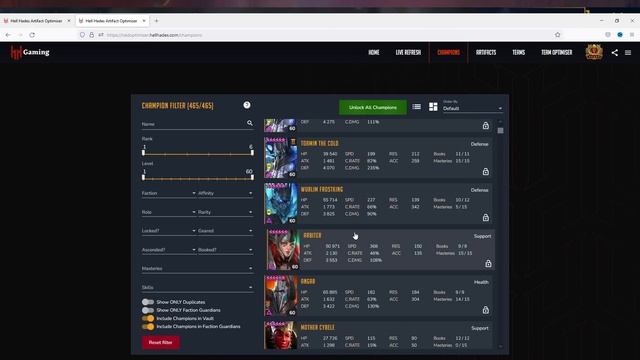Open the Skills dropdown

click(197, 287)
